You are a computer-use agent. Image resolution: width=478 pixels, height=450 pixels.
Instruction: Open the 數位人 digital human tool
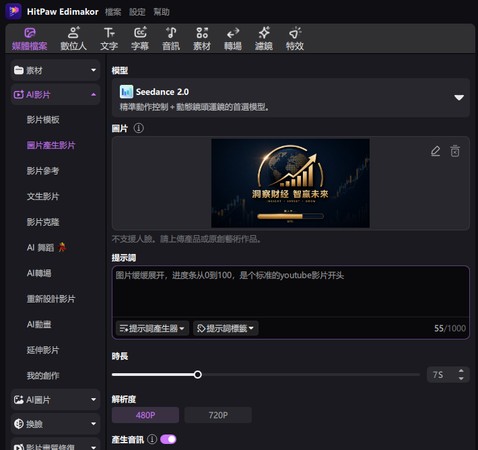click(x=74, y=39)
